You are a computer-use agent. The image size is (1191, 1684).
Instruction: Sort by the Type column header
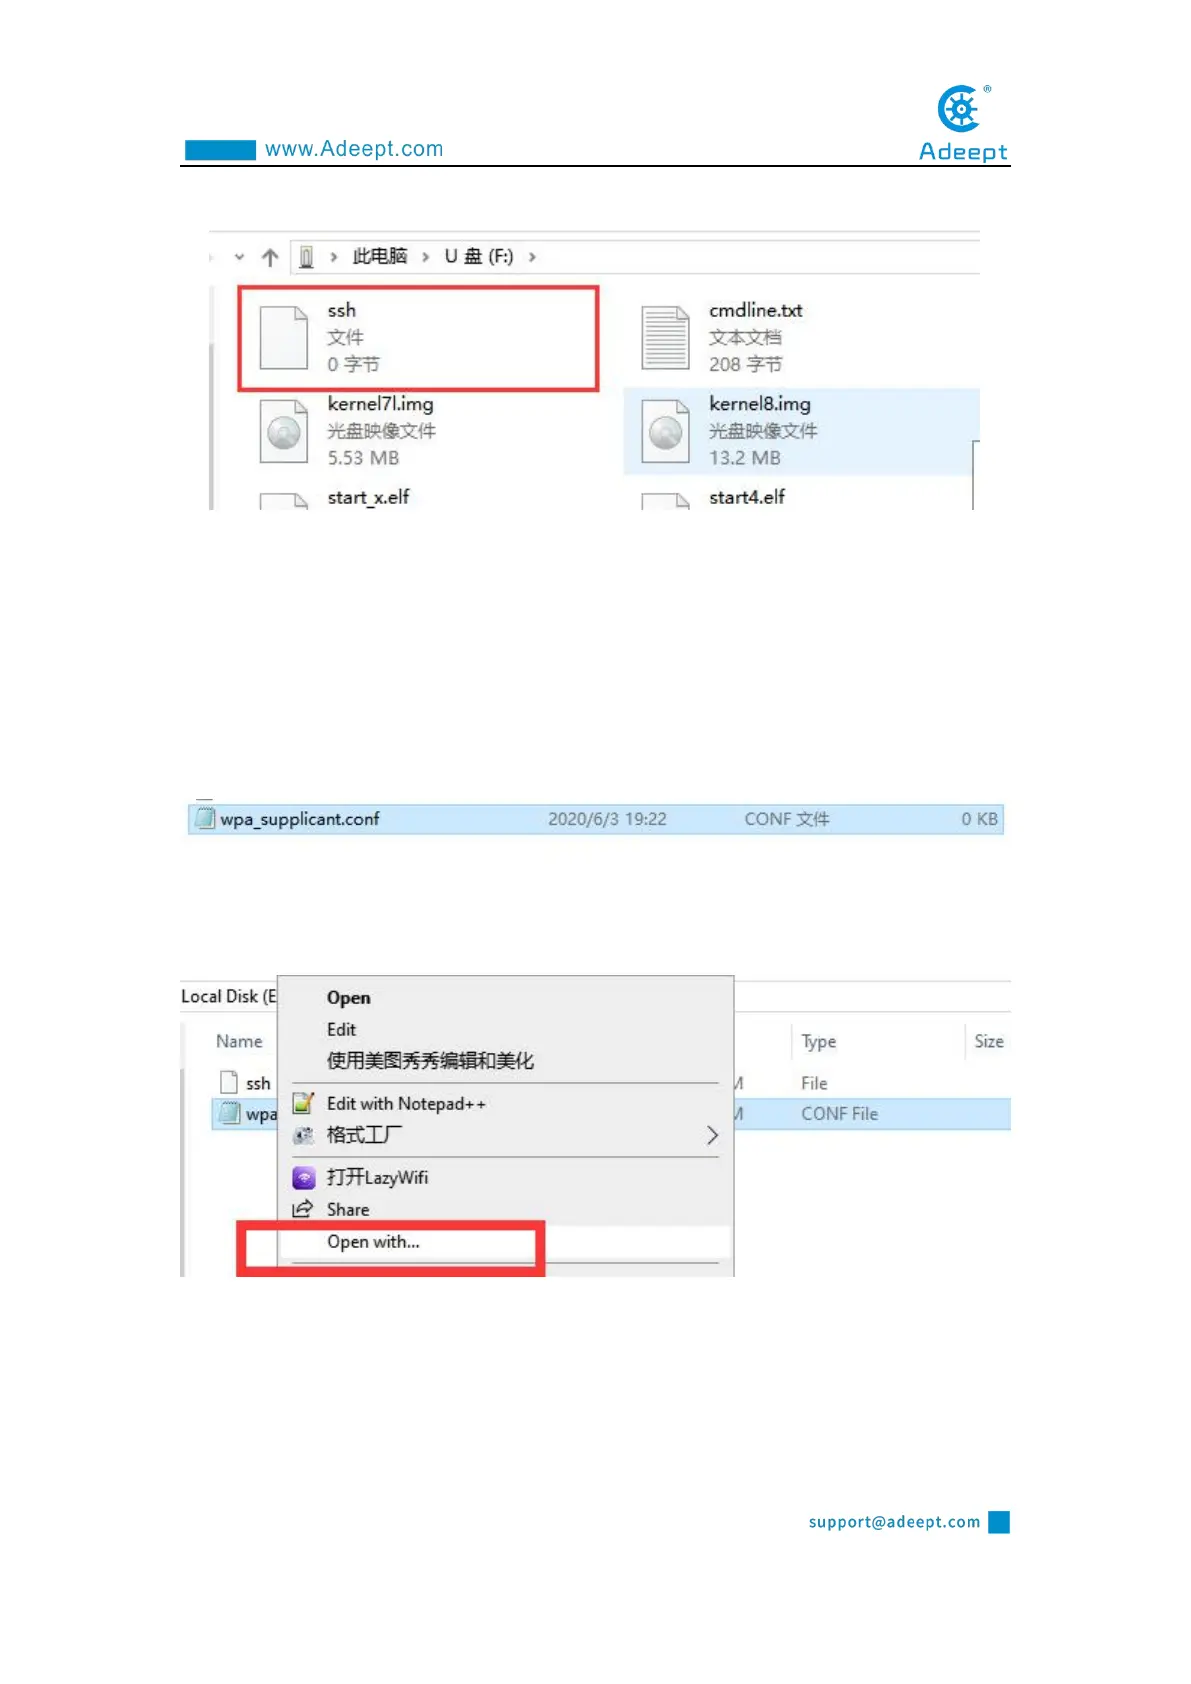[x=819, y=1041]
